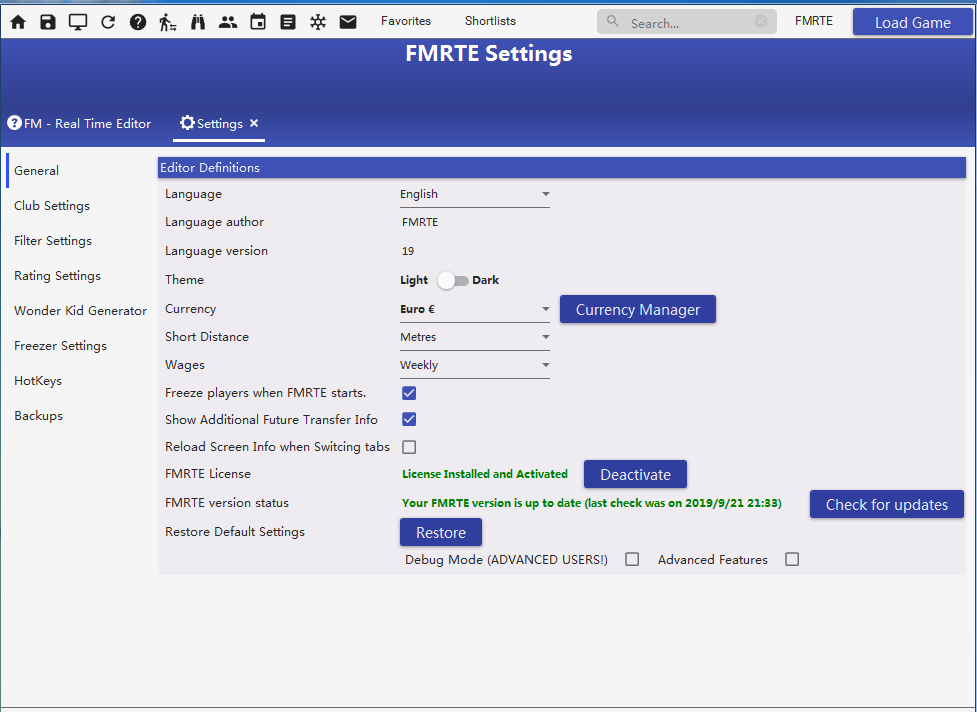
Task: Click the snowflake freezer icon
Action: click(318, 22)
